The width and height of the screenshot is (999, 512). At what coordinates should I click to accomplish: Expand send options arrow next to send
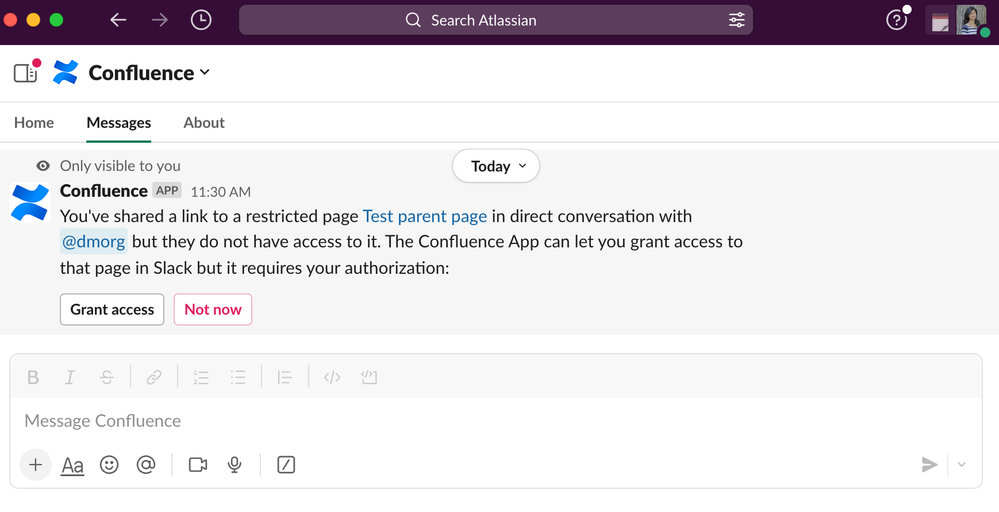point(961,465)
